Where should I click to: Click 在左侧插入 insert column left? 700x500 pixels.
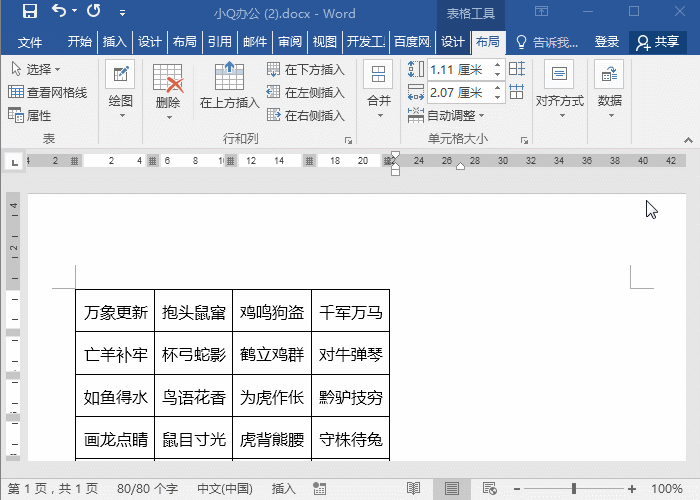306,92
